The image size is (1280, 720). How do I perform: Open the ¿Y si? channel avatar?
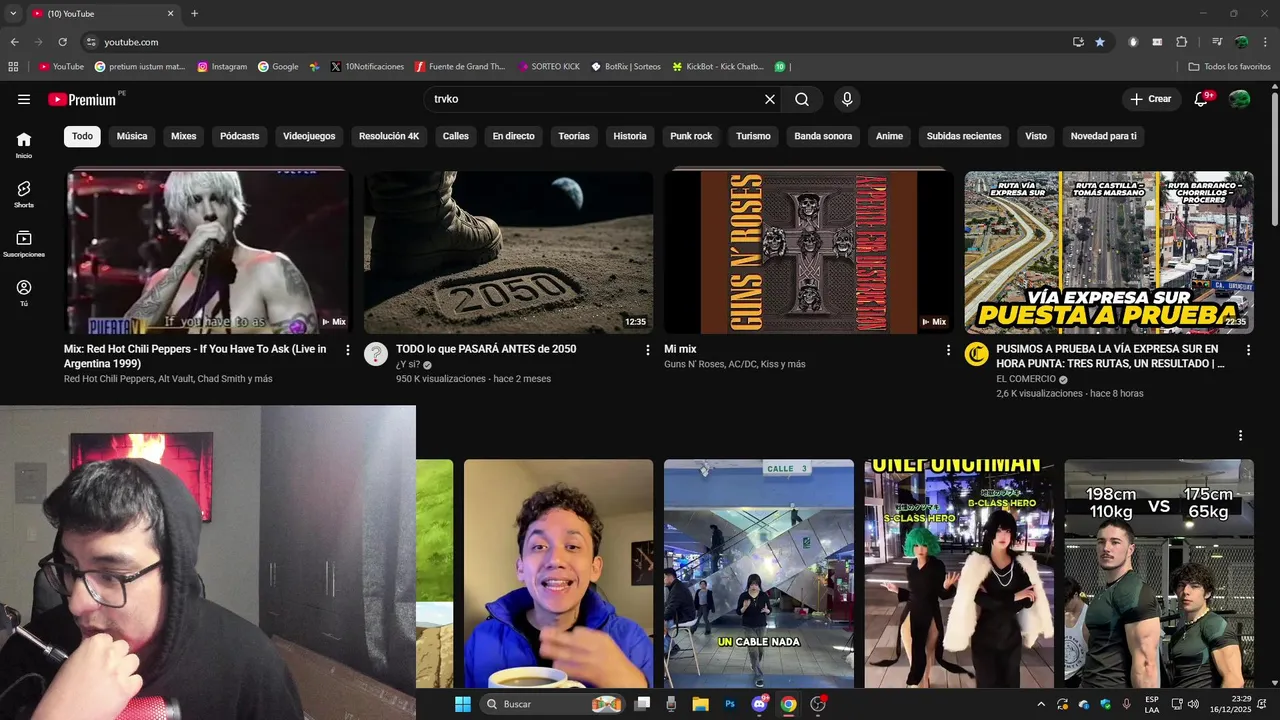(x=376, y=354)
